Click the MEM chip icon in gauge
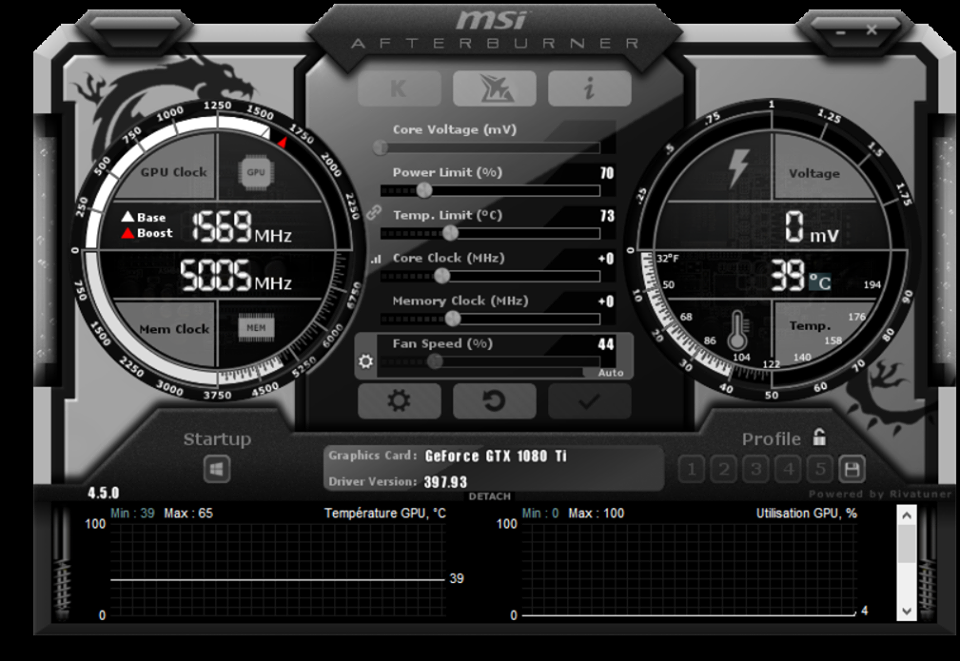Image resolution: width=960 pixels, height=661 pixels. pos(256,328)
